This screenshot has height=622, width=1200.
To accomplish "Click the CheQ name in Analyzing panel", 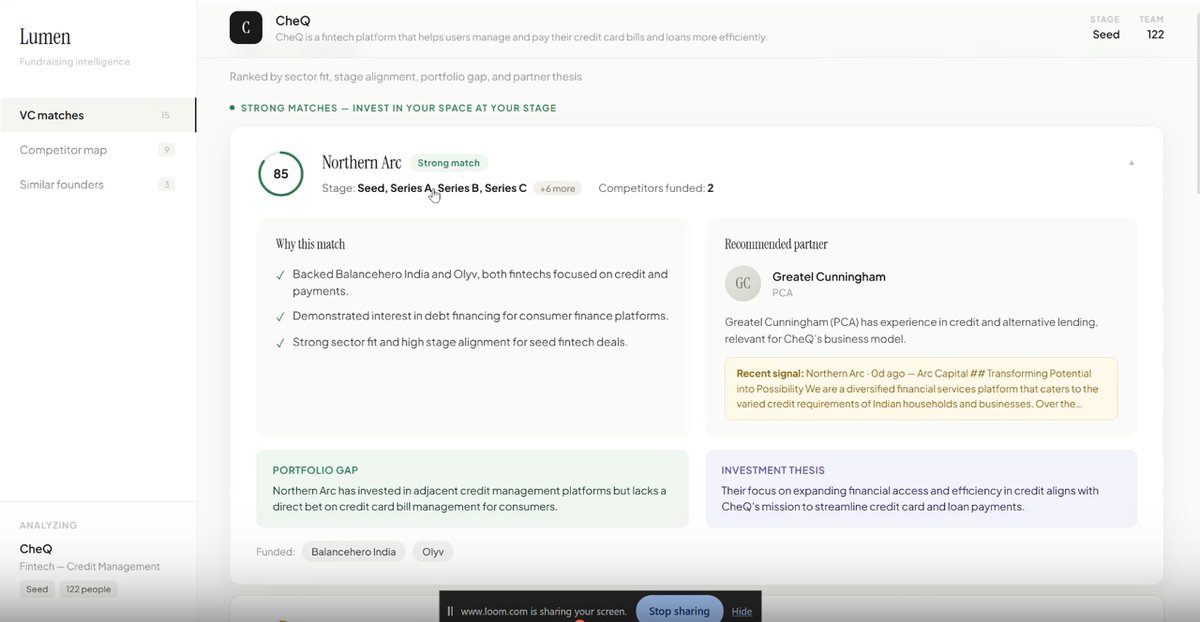I will coord(36,549).
